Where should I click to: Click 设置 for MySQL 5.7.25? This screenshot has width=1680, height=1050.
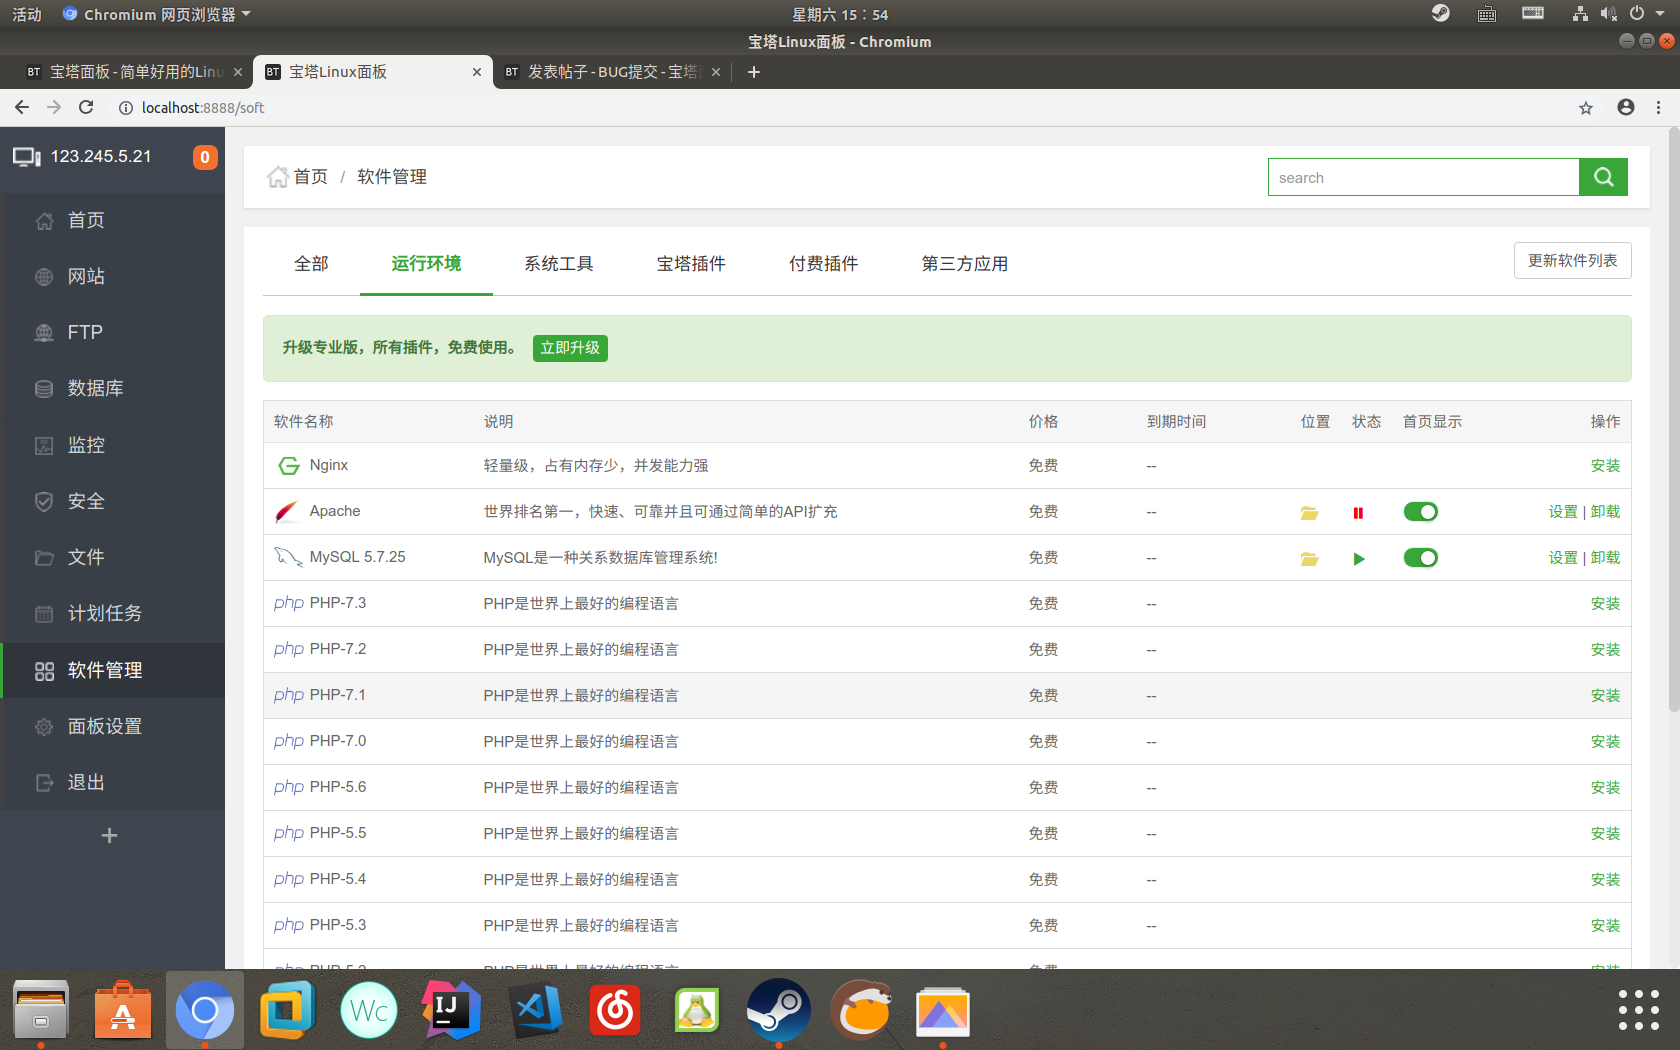(x=1563, y=558)
